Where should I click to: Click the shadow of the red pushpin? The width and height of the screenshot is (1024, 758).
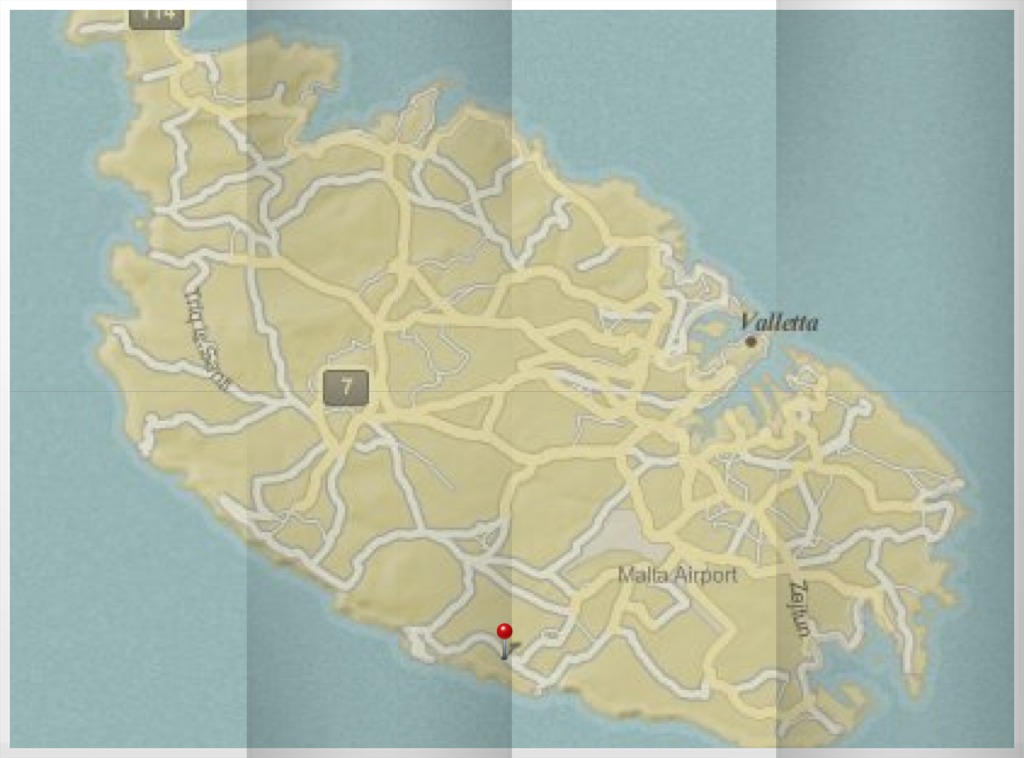(x=509, y=650)
